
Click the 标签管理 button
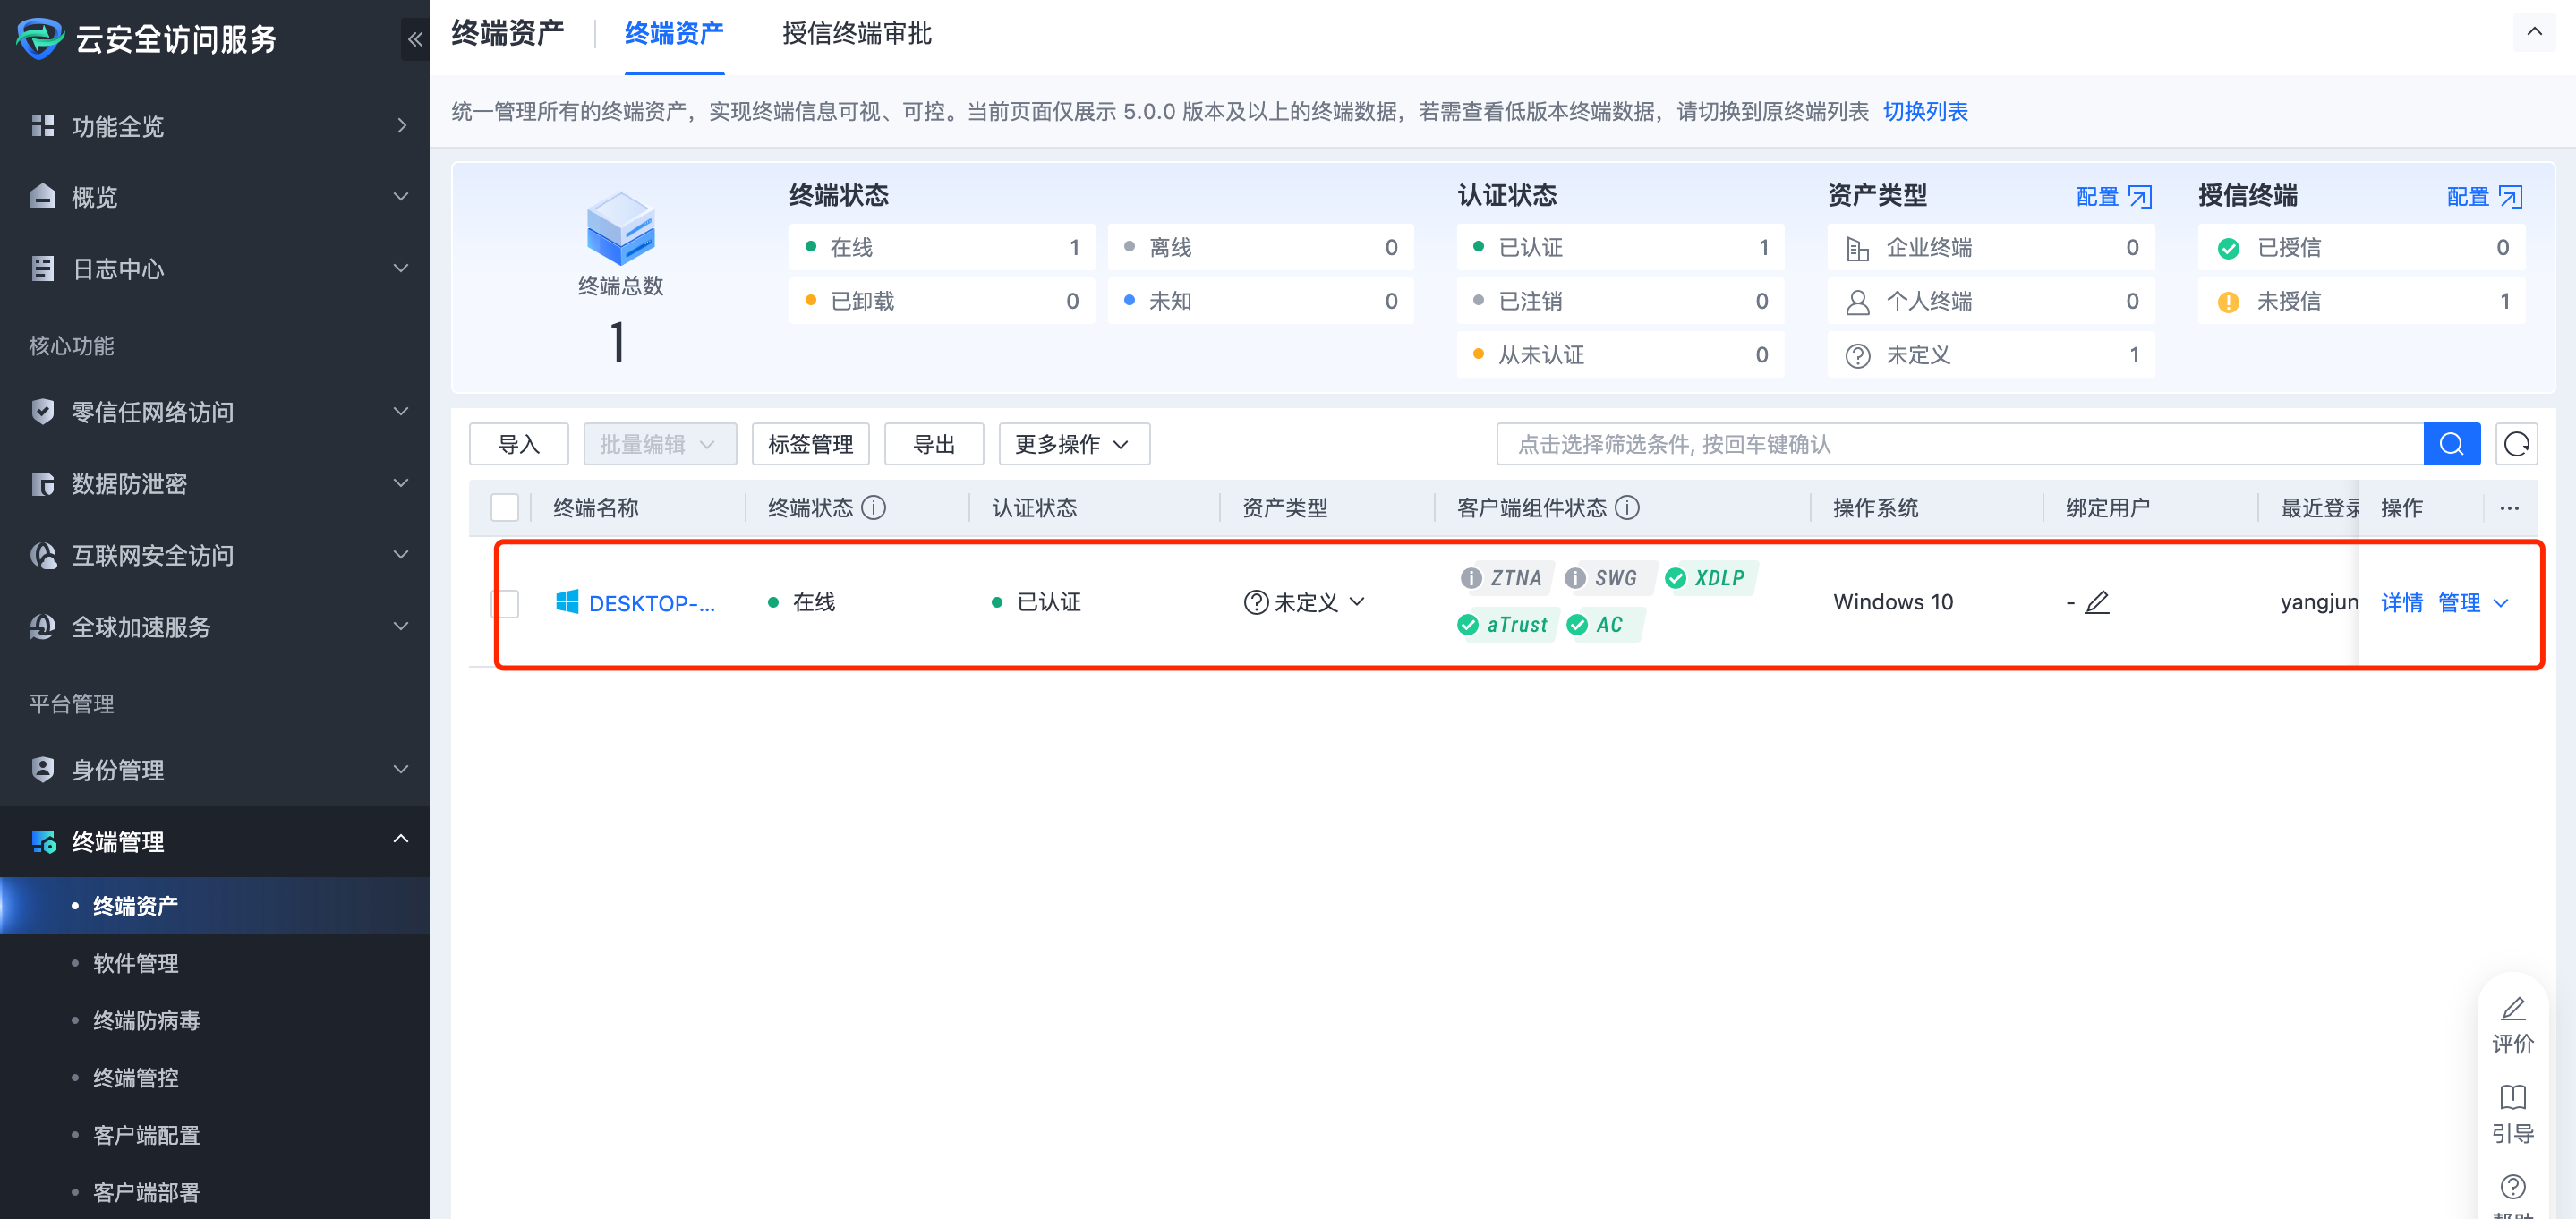click(810, 444)
